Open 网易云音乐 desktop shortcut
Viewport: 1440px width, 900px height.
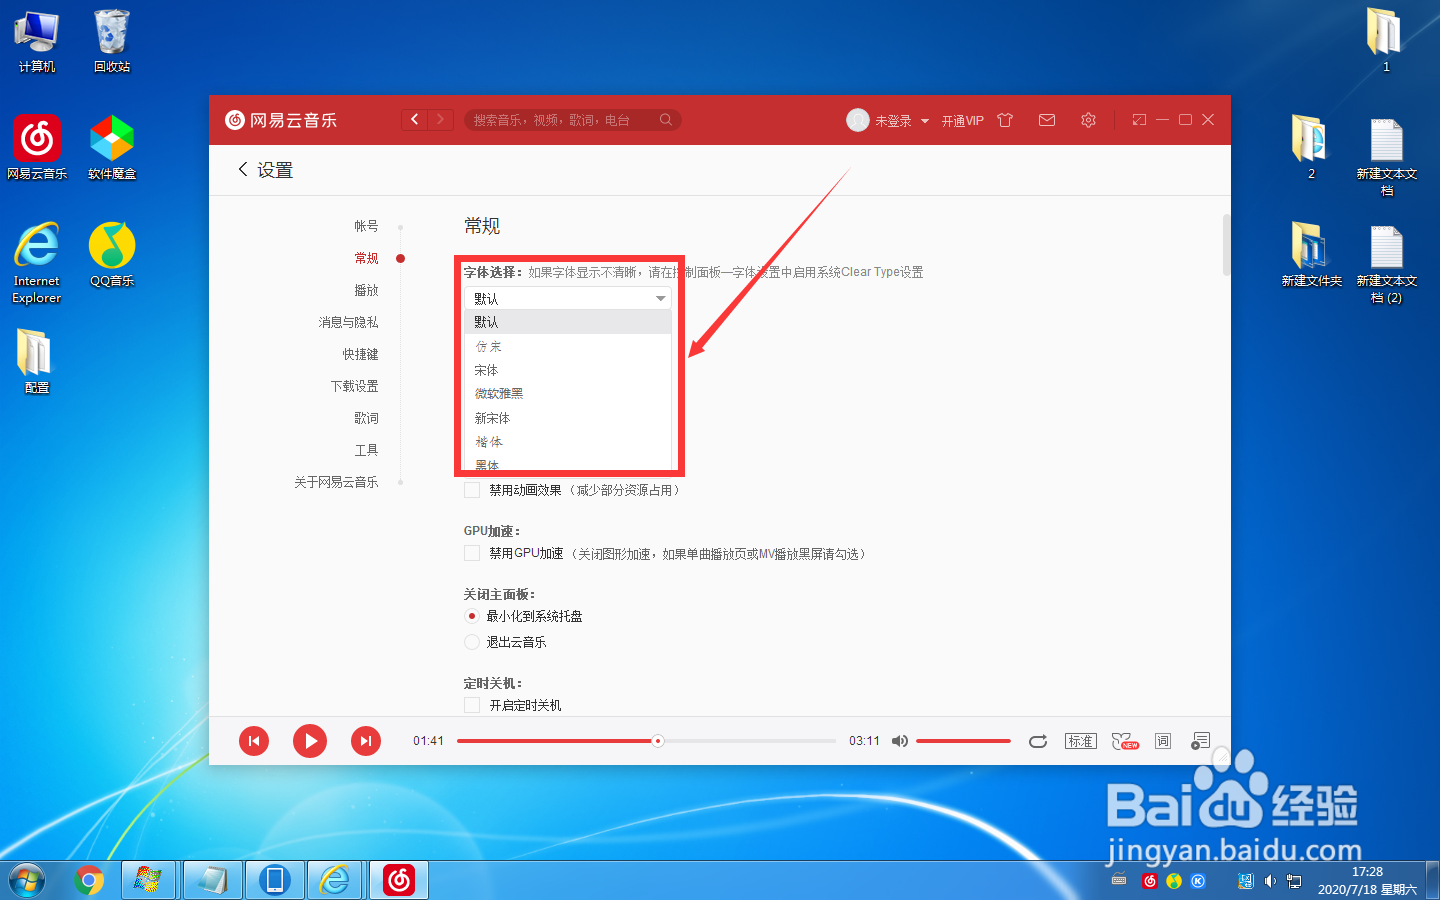pyautogui.click(x=37, y=147)
